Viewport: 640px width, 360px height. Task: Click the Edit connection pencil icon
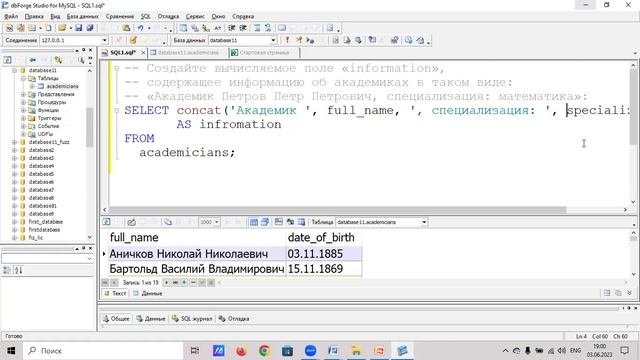coord(133,40)
